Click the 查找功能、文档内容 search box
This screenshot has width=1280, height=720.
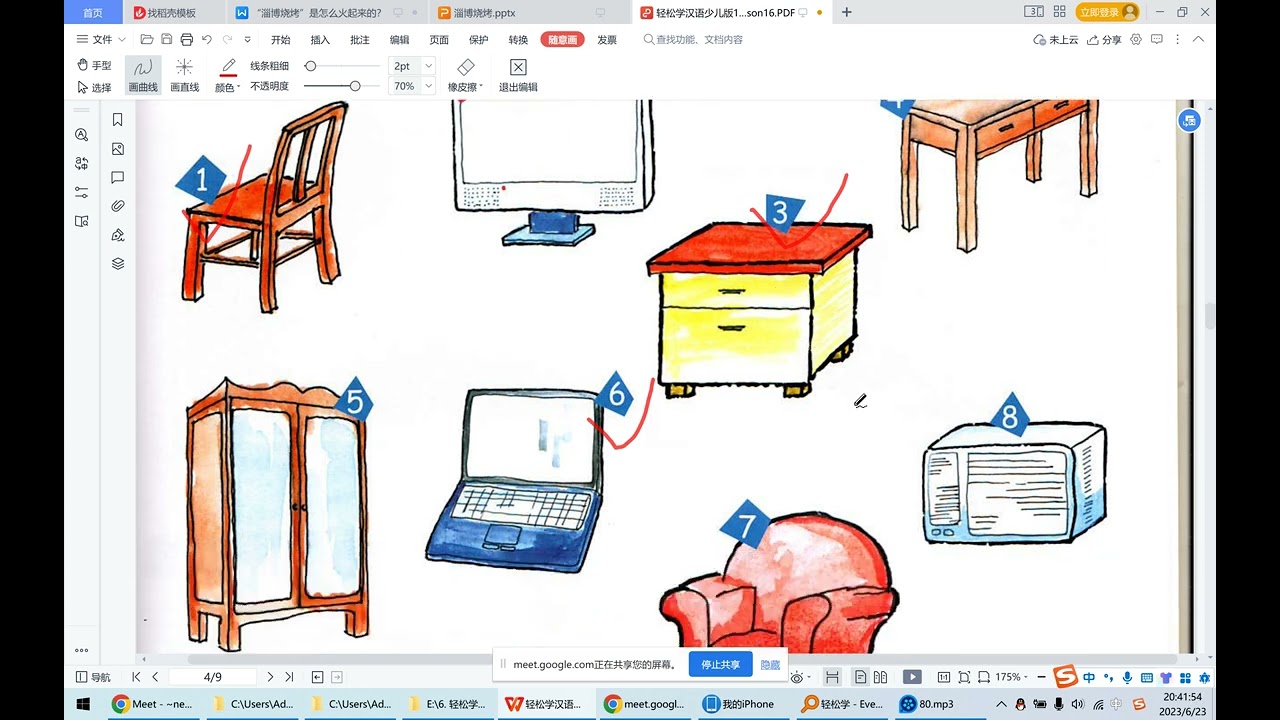point(693,40)
